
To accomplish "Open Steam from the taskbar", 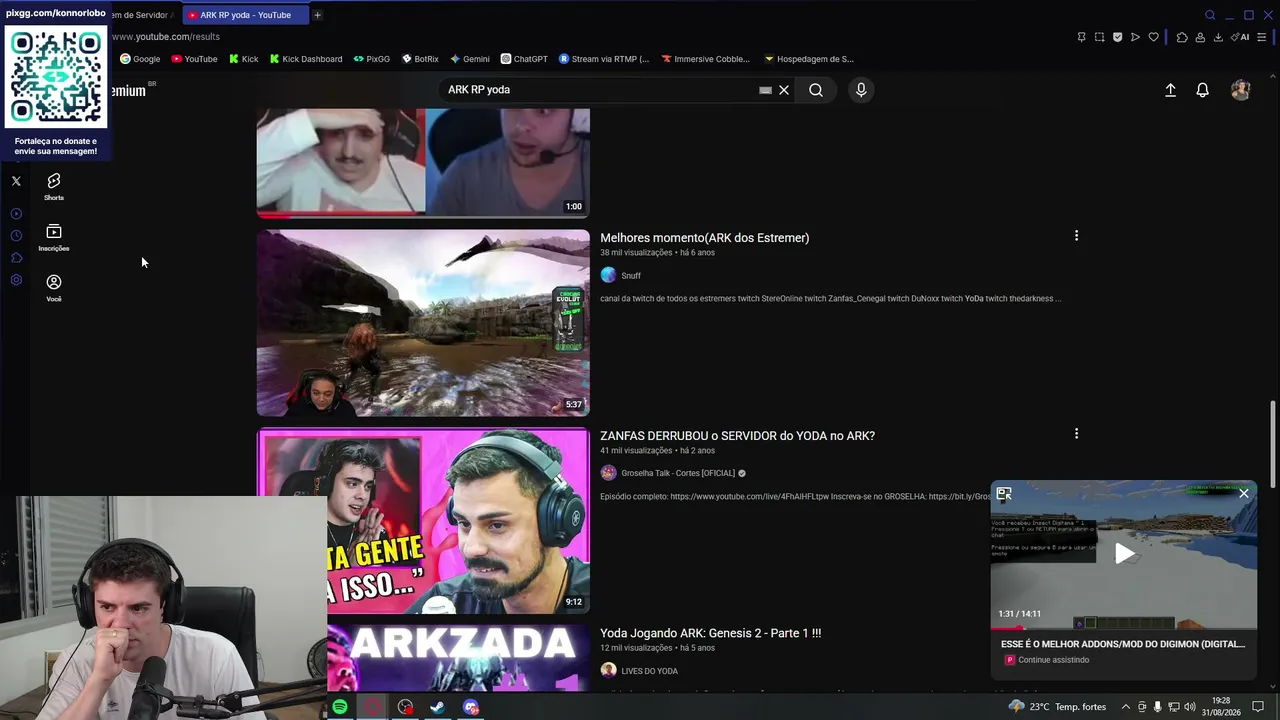I will (437, 707).
